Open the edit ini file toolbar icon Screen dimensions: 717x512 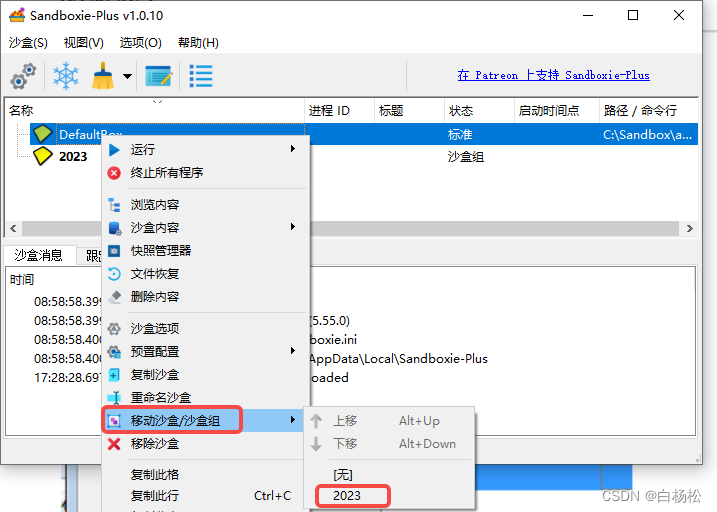[x=158, y=76]
